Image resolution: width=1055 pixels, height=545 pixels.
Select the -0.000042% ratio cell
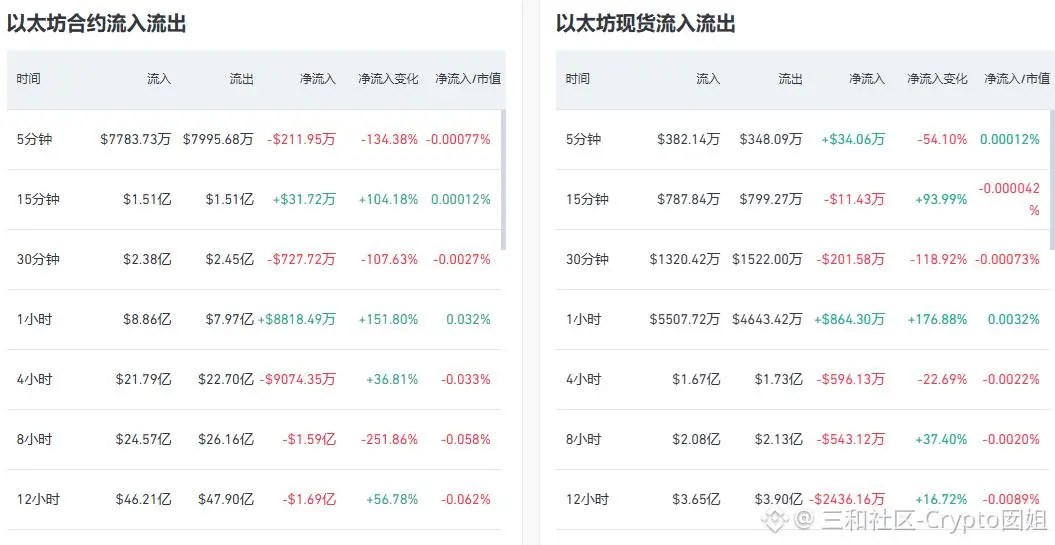pyautogui.click(x=1009, y=199)
